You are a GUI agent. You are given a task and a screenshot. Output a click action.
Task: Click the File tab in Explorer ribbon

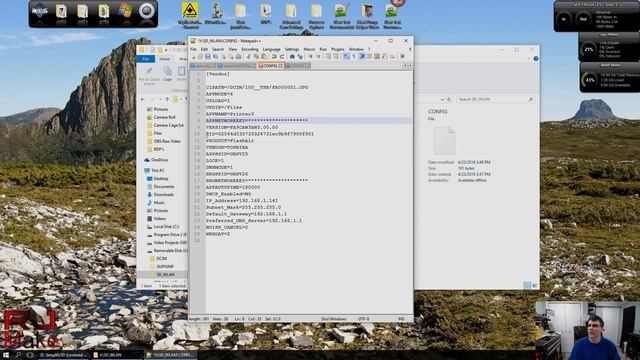click(145, 59)
